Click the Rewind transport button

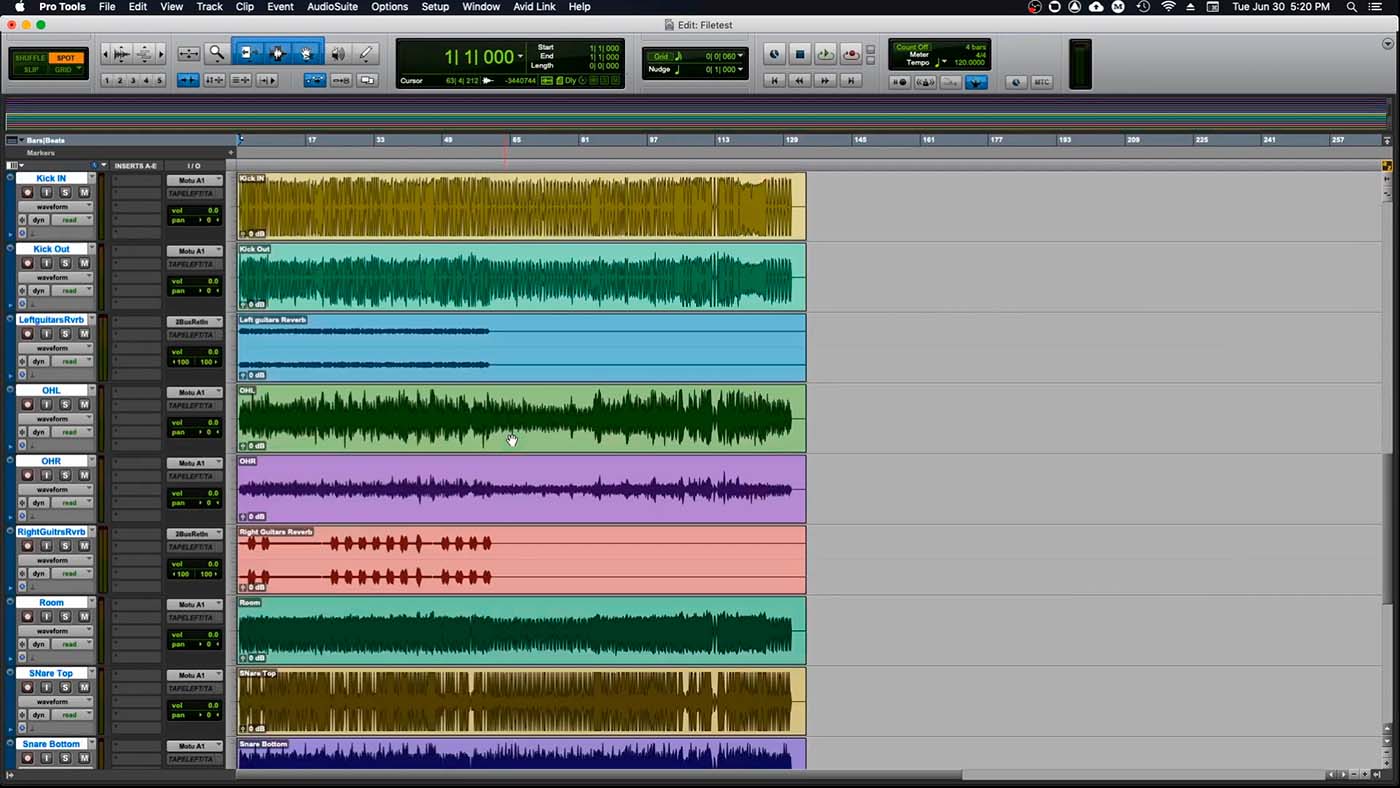click(799, 81)
